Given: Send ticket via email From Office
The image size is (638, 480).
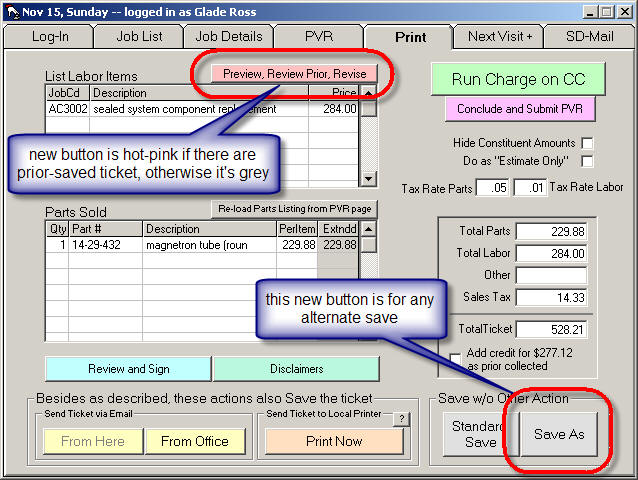Looking at the screenshot, I should [195, 441].
